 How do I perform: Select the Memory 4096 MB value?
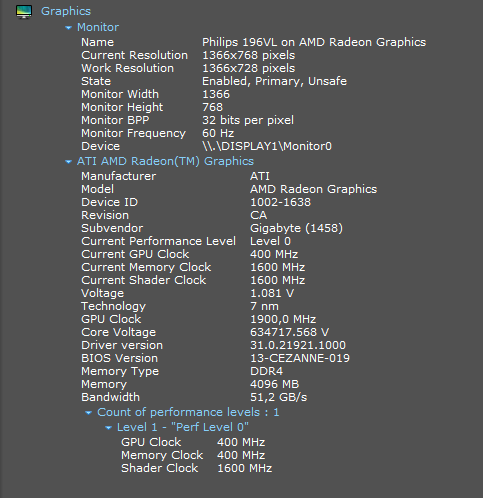[x=274, y=384]
